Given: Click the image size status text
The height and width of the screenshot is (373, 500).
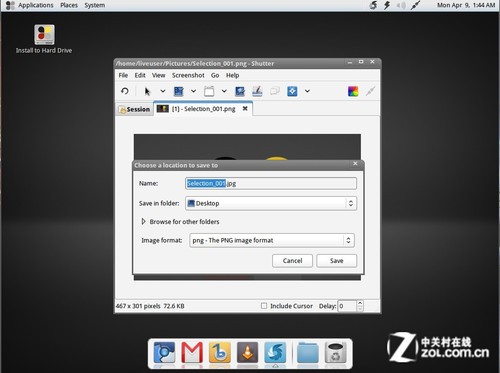Looking at the screenshot, I should pos(150,306).
